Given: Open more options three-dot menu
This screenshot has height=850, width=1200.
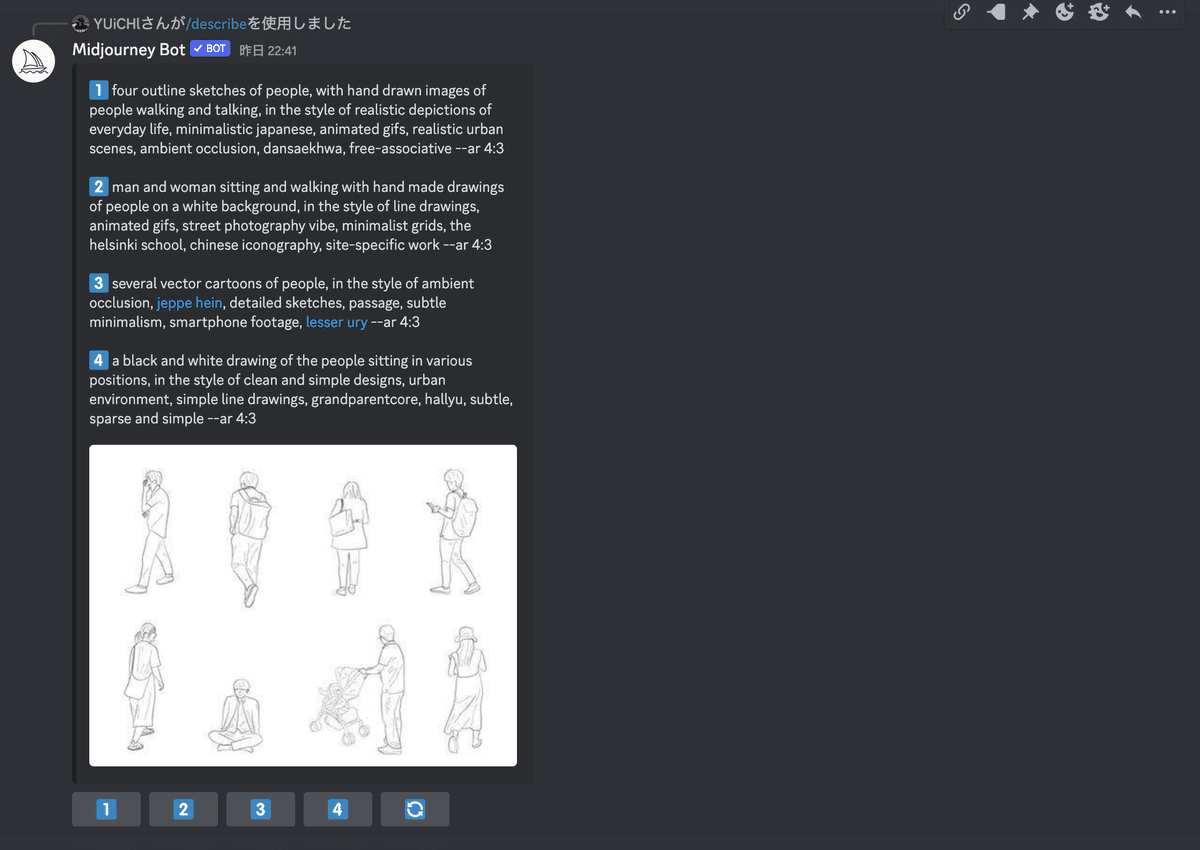Looking at the screenshot, I should coord(1167,12).
